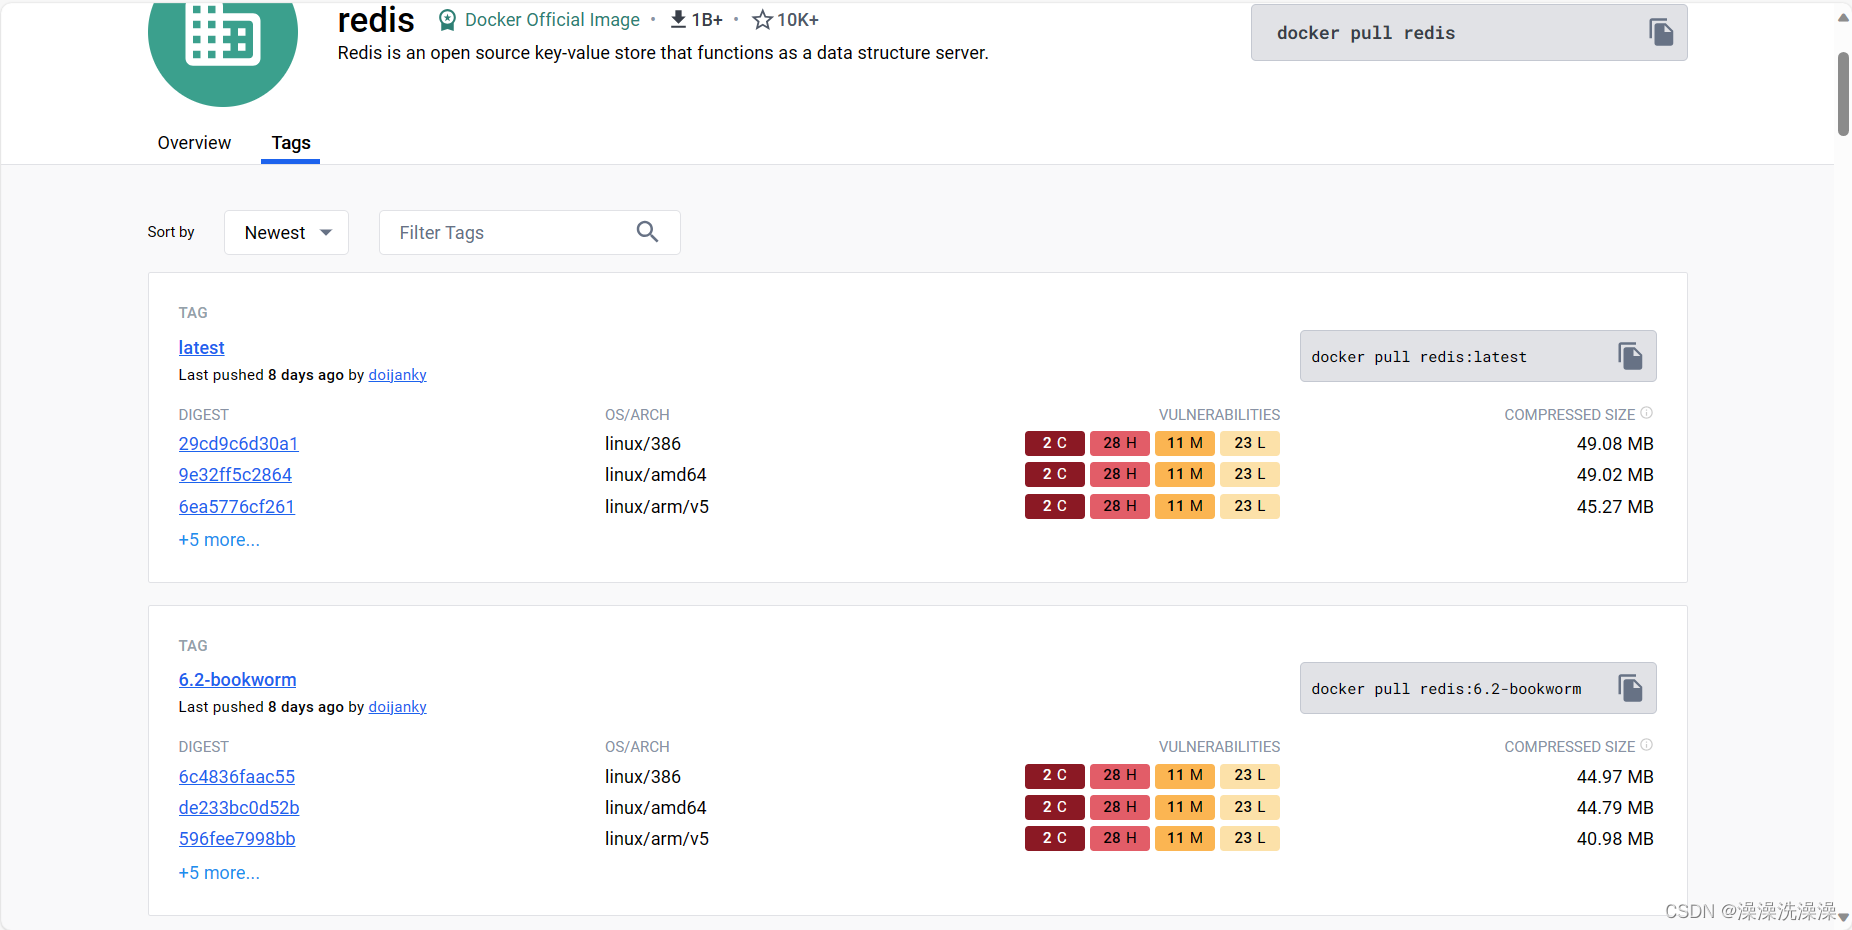Click the 'redis' repository title
Image resolution: width=1852 pixels, height=930 pixels.
click(376, 20)
